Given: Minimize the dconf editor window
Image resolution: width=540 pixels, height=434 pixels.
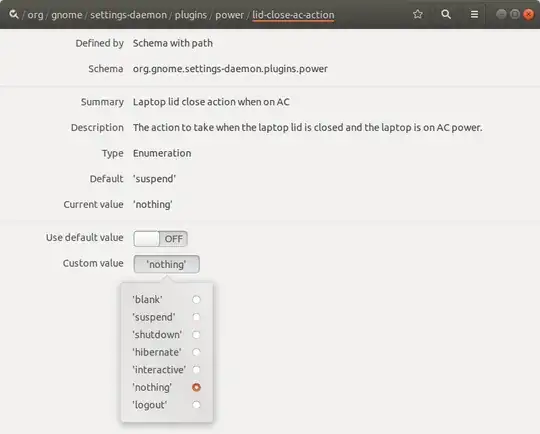Looking at the screenshot, I should [501, 14].
